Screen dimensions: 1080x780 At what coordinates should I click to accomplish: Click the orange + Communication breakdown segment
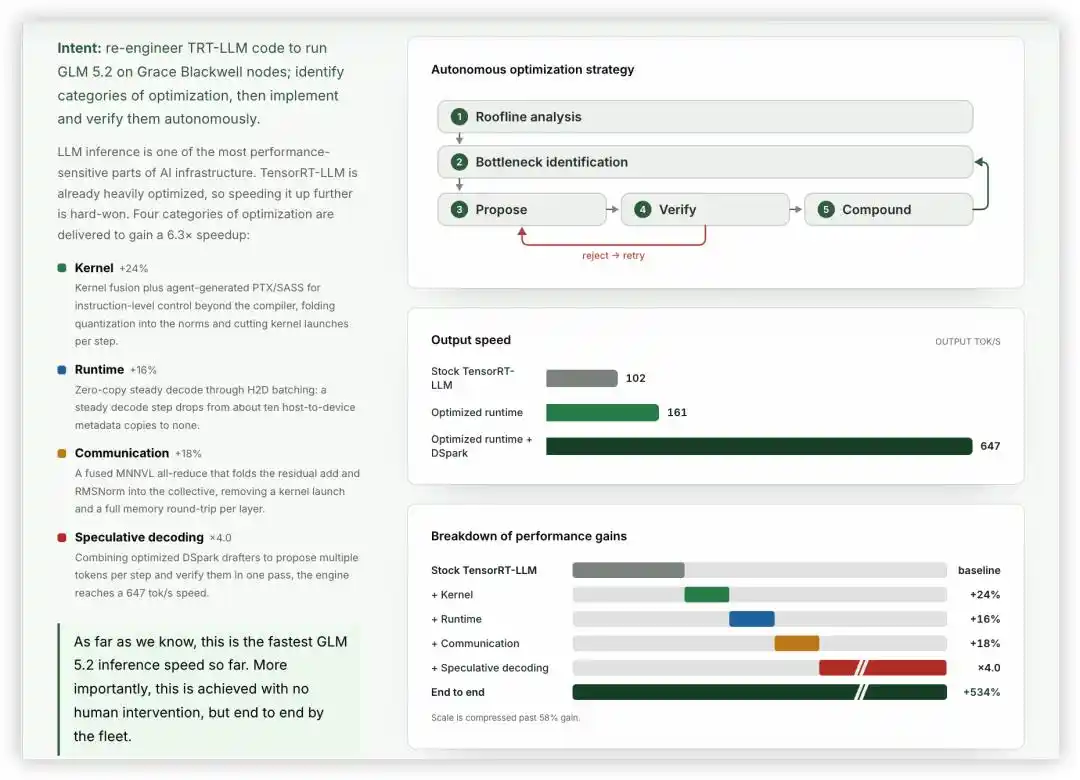pos(796,644)
